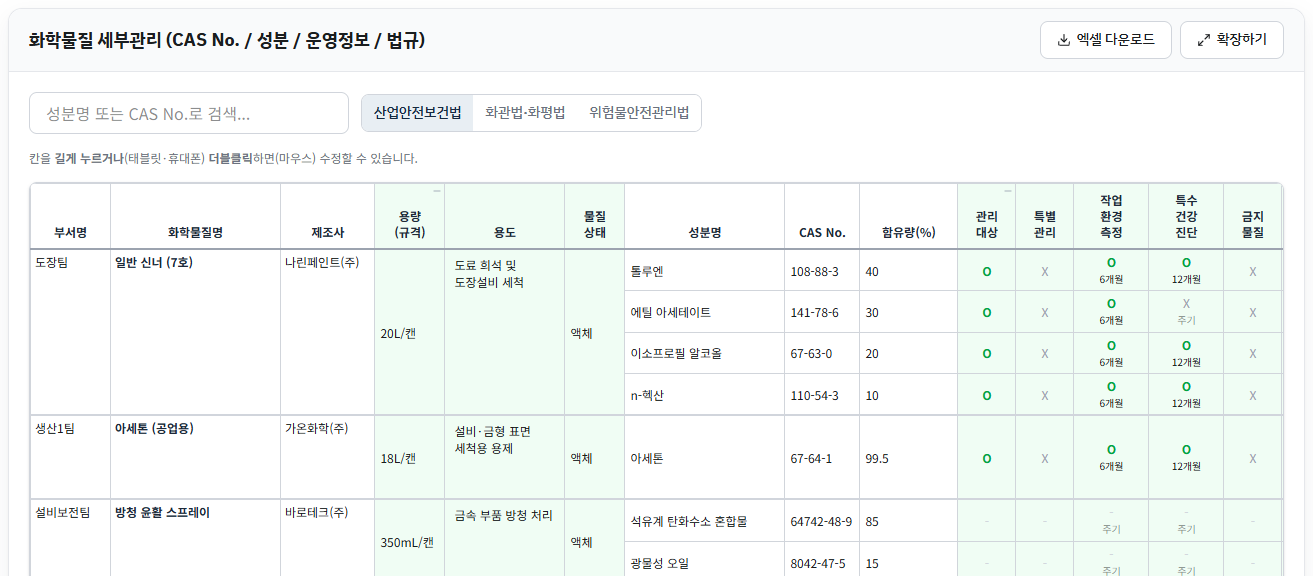Click 작업환경측정 6개월 cell in n-헥산 row

click(1111, 394)
